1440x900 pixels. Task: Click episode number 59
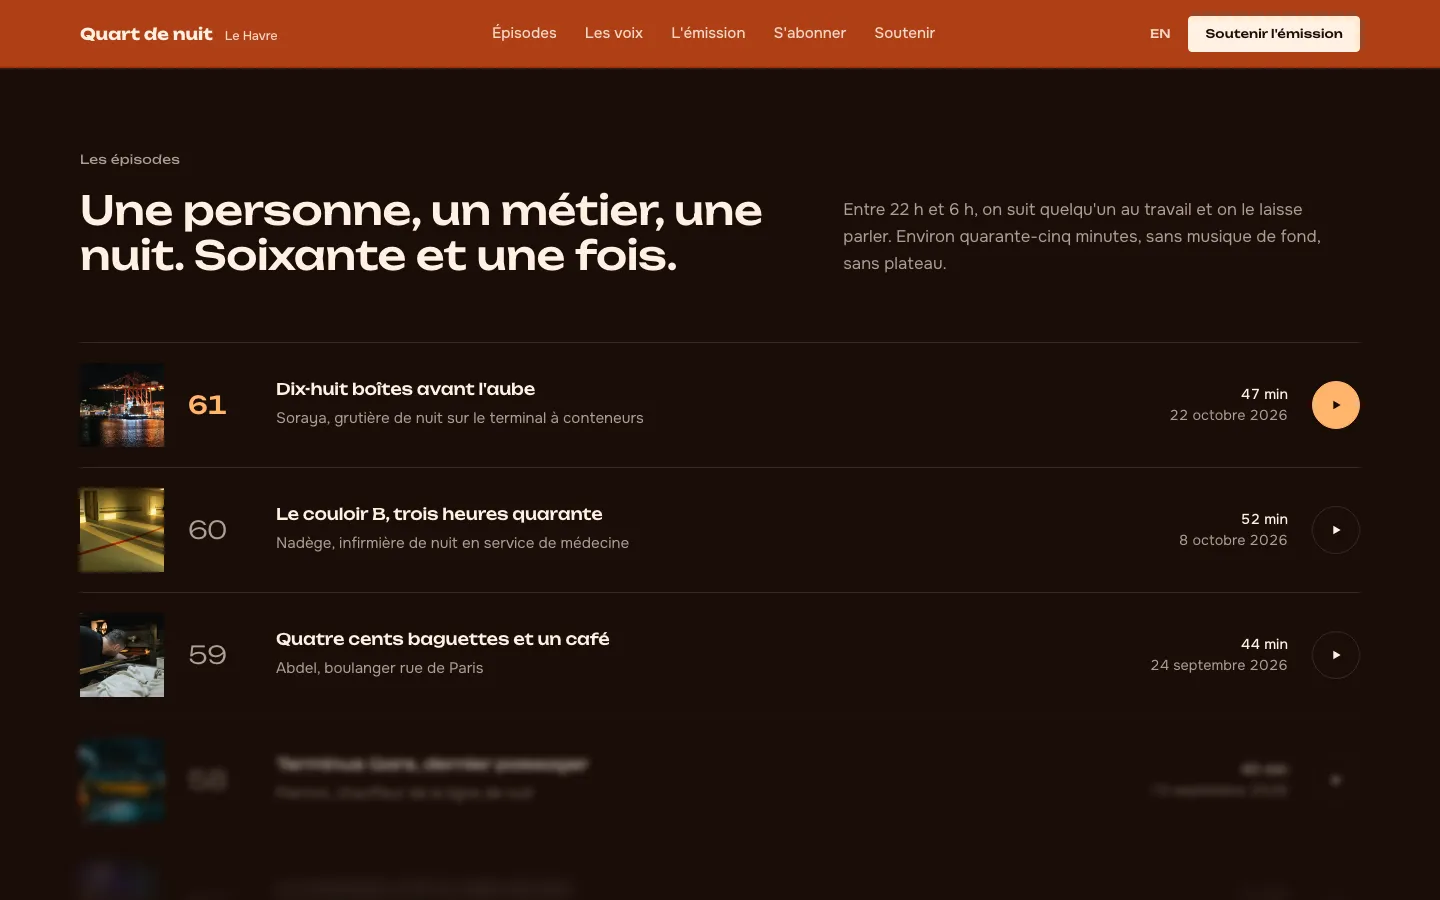pos(207,655)
